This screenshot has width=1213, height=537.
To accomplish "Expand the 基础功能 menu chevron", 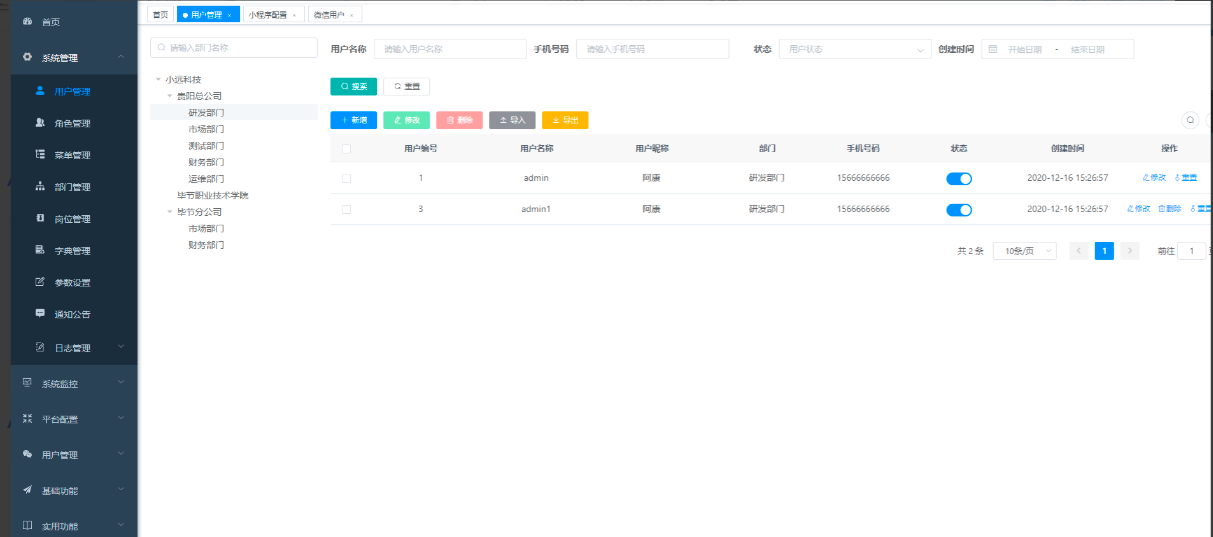I will coord(121,490).
